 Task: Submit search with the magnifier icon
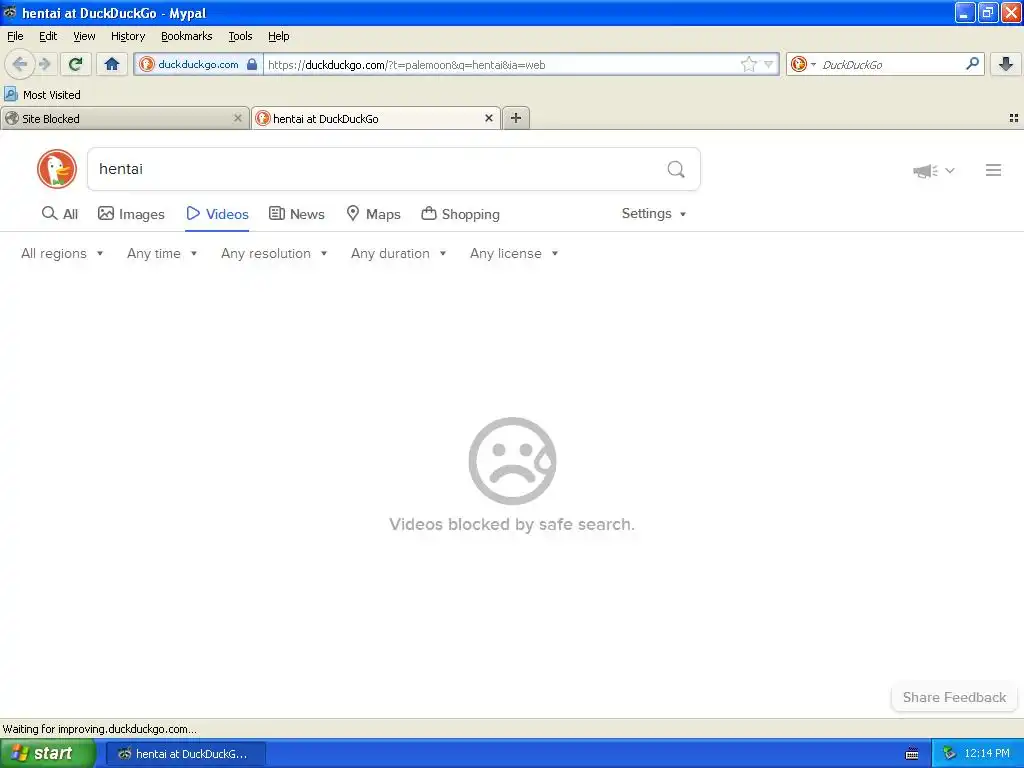[676, 170]
